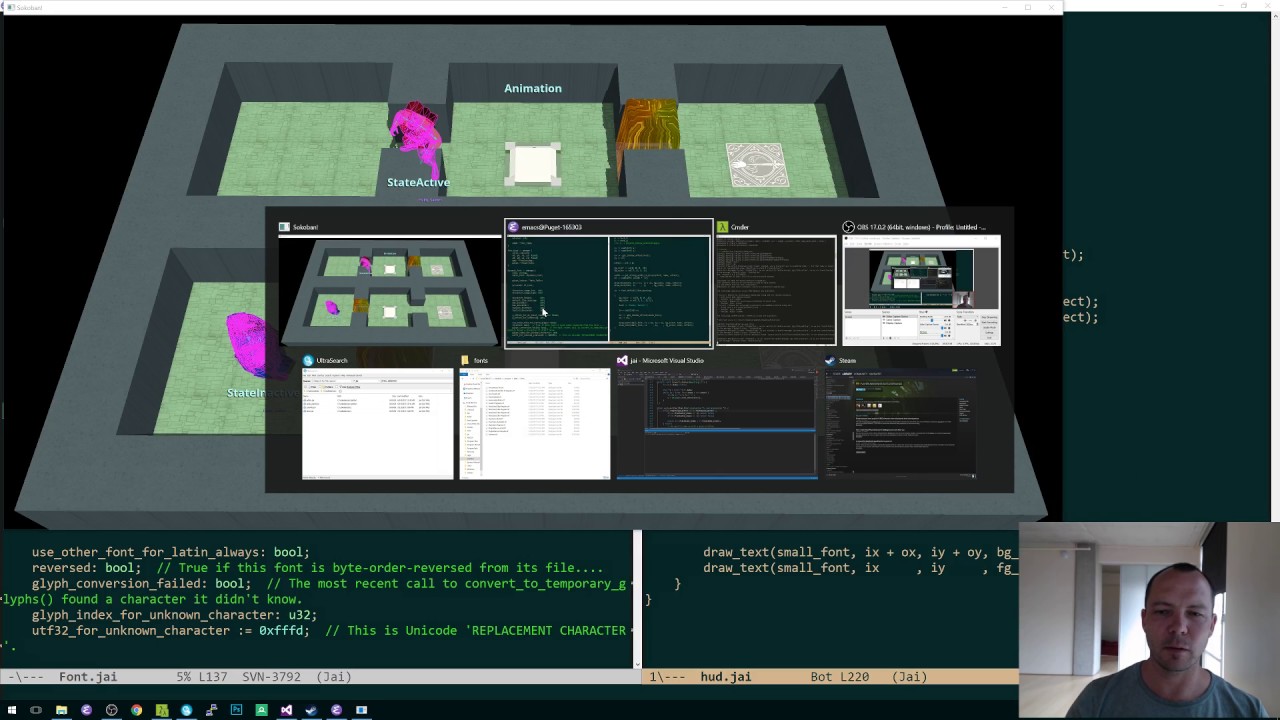Switch to the Sokoban! window thumbnail
The height and width of the screenshot is (720, 1280).
(x=390, y=283)
